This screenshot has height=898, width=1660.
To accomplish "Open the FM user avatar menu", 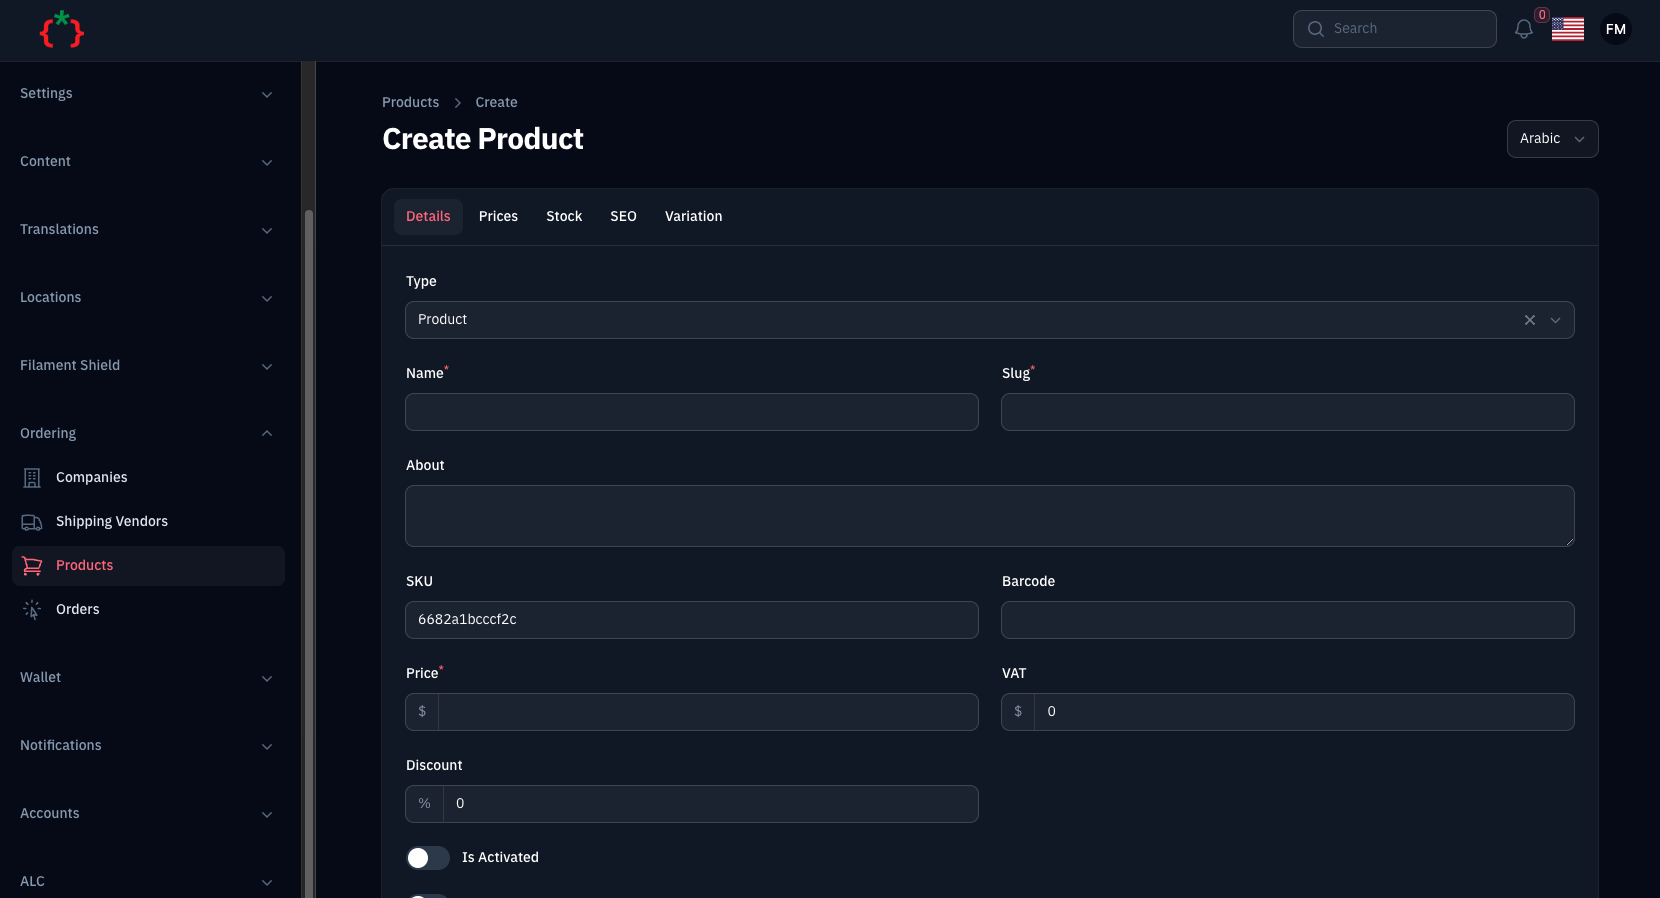I will pos(1615,29).
